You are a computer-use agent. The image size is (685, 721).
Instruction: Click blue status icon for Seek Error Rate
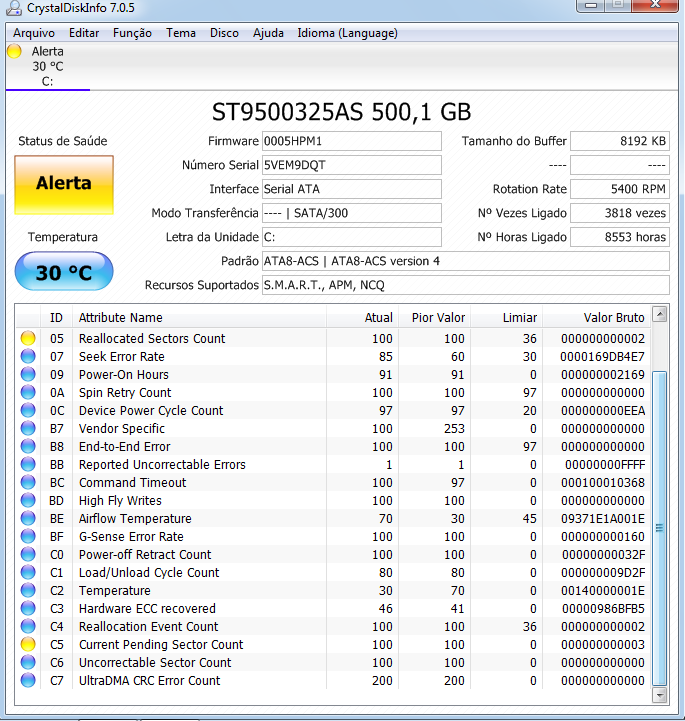point(28,356)
